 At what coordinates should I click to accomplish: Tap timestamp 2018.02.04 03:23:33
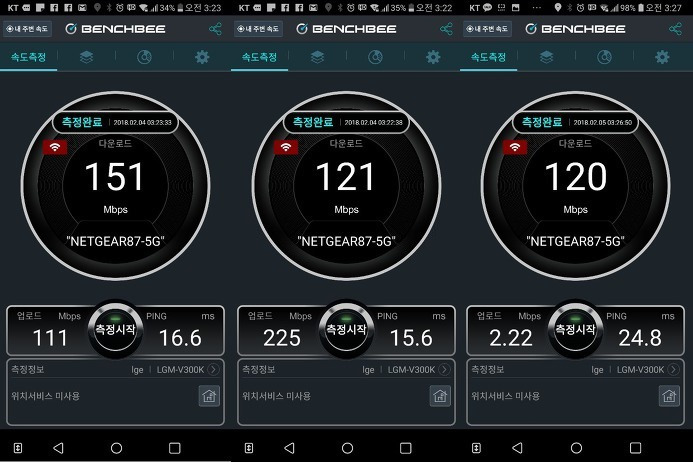tap(142, 122)
